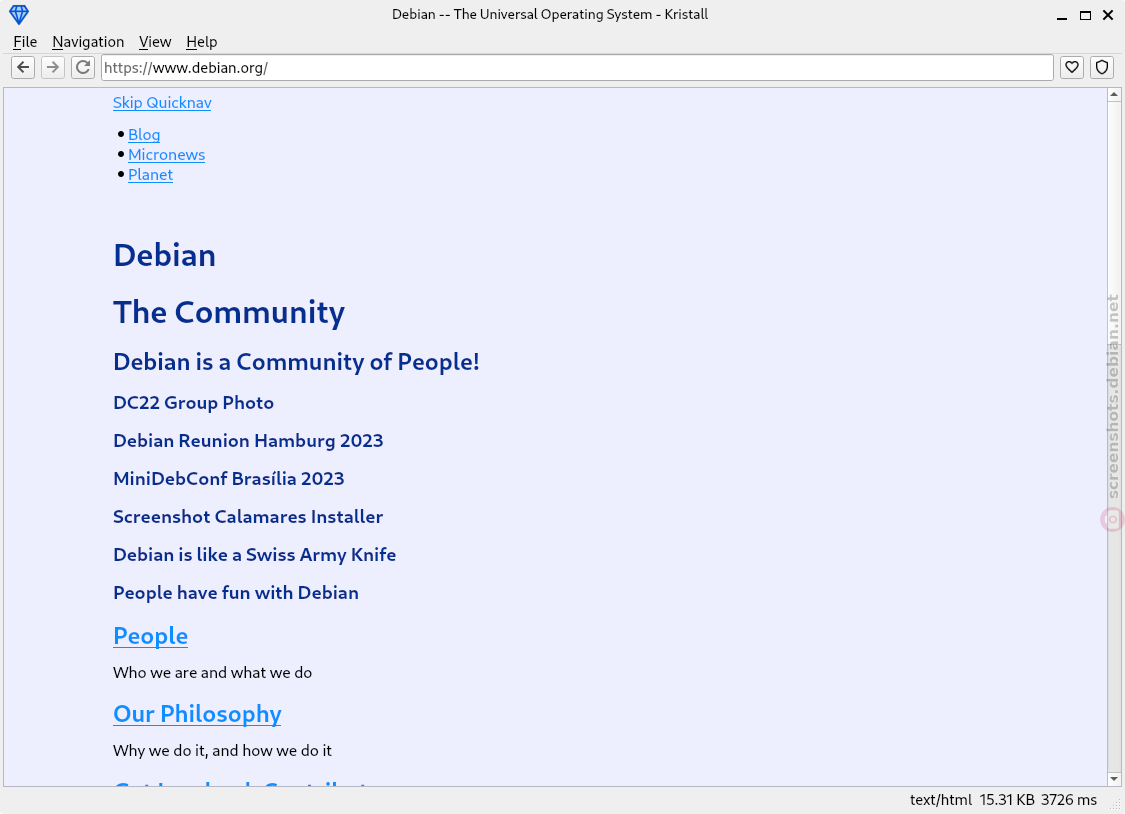Open the View menu
The width and height of the screenshot is (1125, 814).
pyautogui.click(x=155, y=42)
